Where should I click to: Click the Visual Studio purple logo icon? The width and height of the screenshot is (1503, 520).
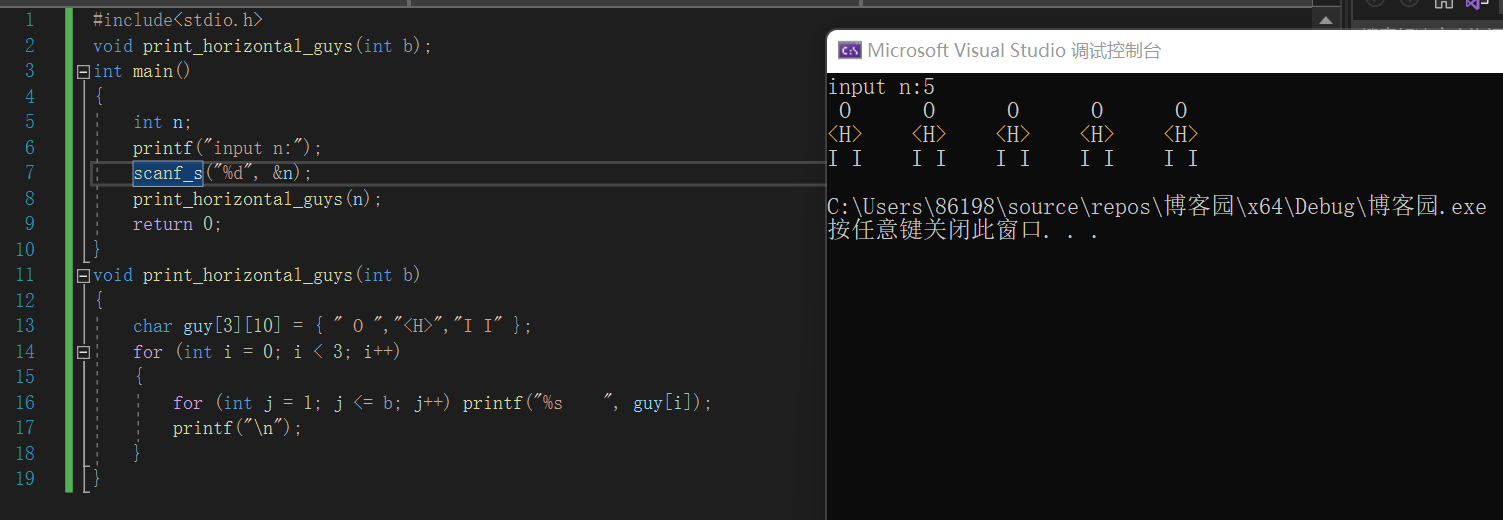click(1473, 4)
